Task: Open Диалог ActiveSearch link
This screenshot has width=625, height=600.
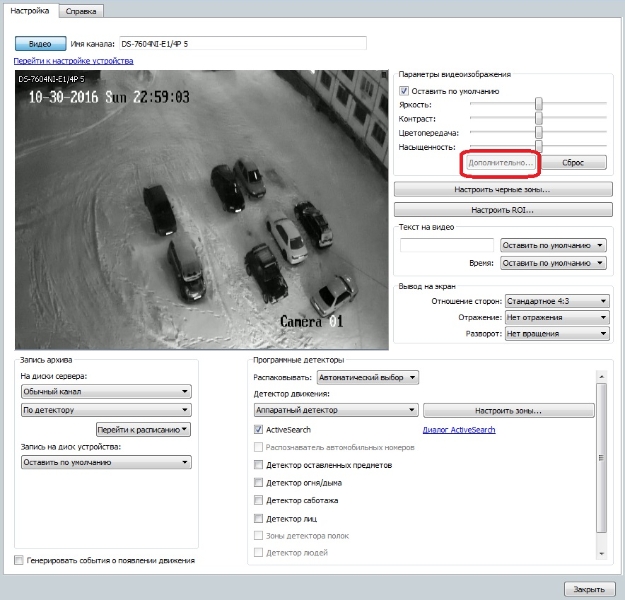Action: (x=459, y=430)
